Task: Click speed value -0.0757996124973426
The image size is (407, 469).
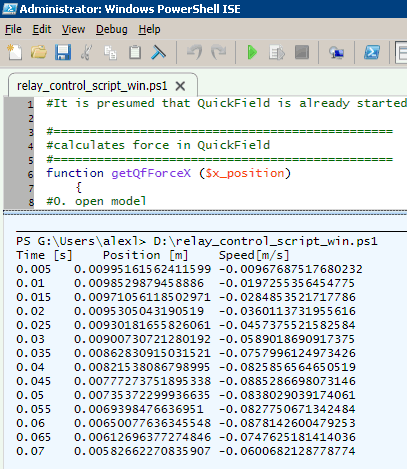Action: 287,353
